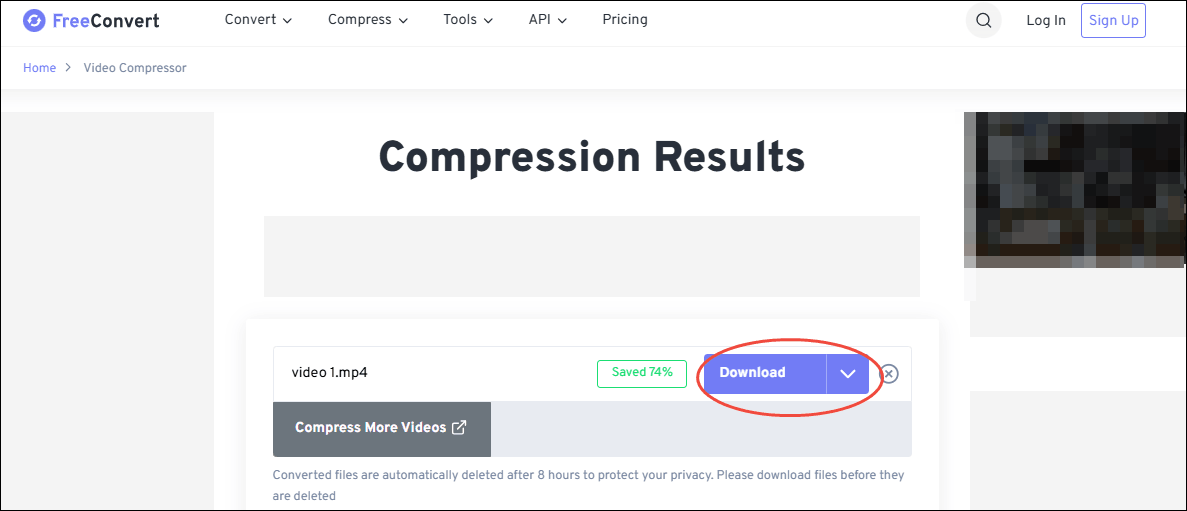Viewport: 1187px width, 511px height.
Task: Expand the Convert dropdown menu
Action: (258, 20)
